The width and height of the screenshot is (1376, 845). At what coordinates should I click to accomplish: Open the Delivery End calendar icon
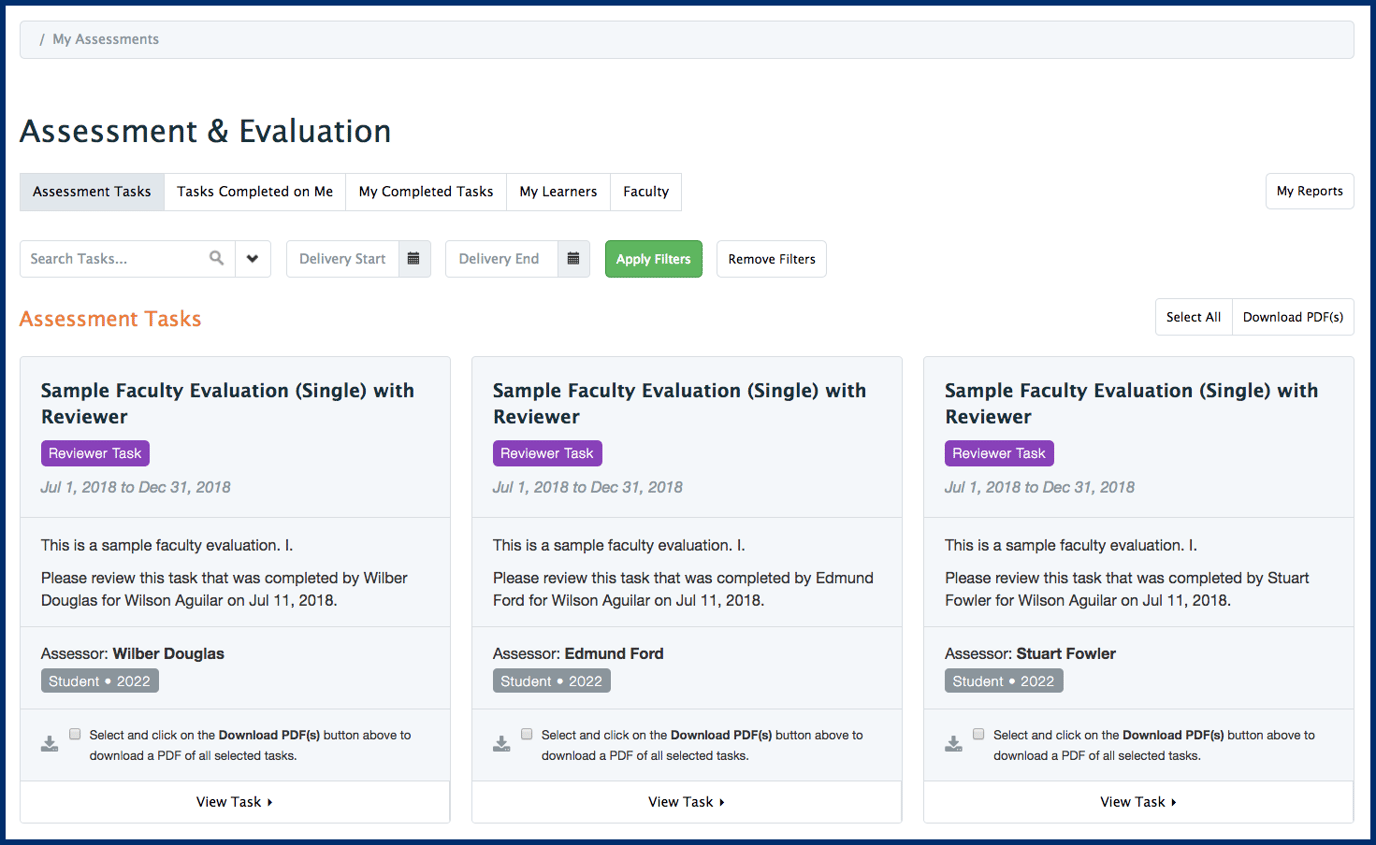[573, 258]
